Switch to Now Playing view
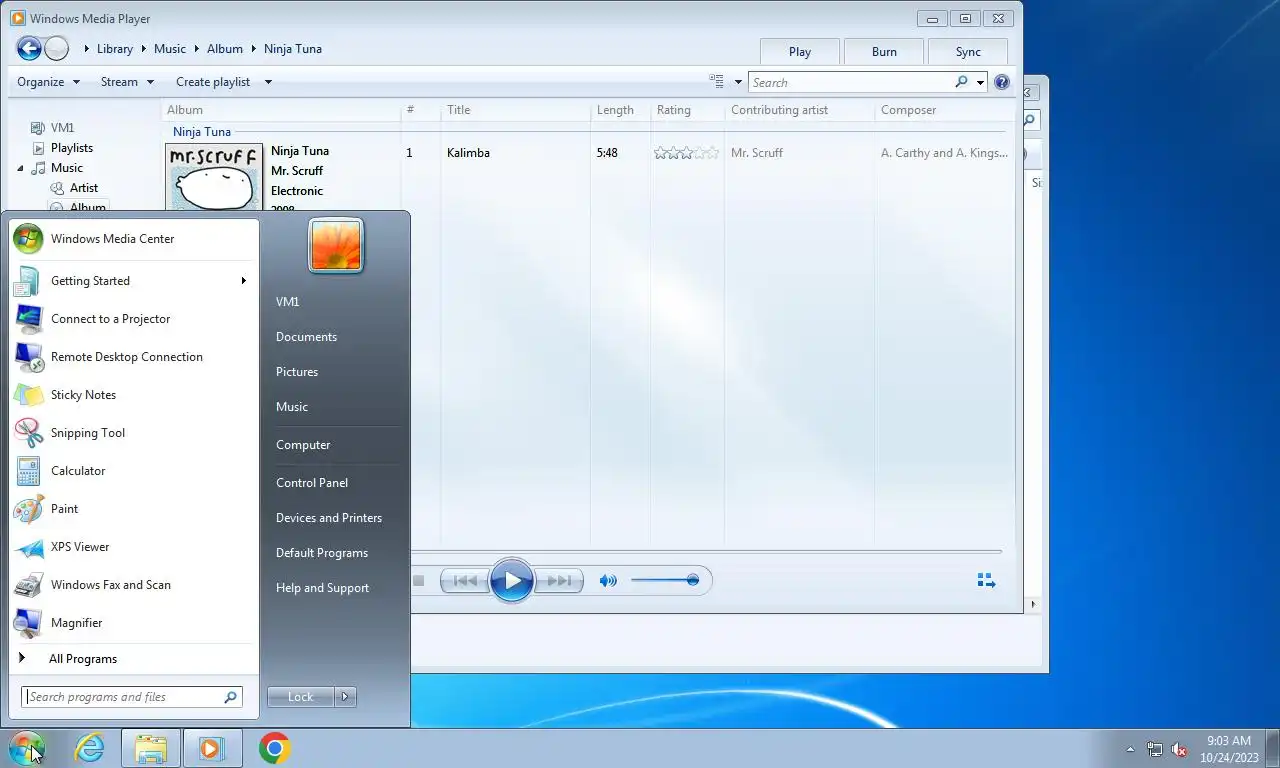Viewport: 1280px width, 768px height. click(x=986, y=581)
